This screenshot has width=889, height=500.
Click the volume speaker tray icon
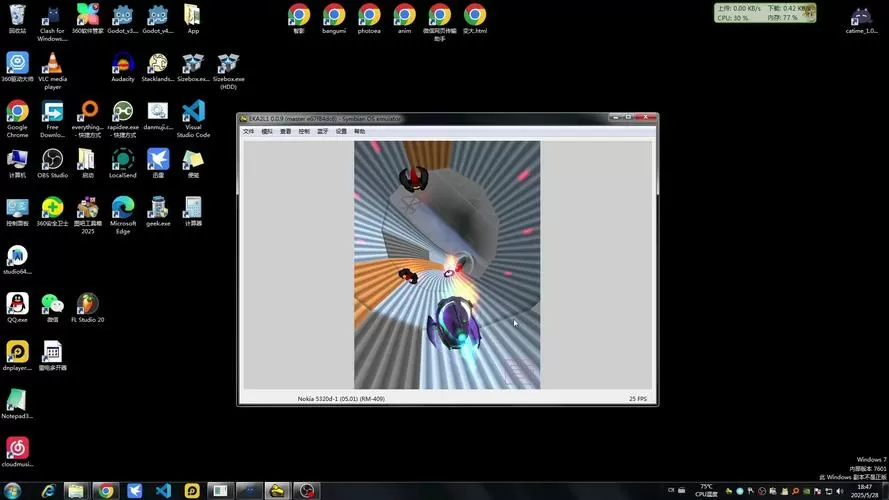[x=840, y=491]
